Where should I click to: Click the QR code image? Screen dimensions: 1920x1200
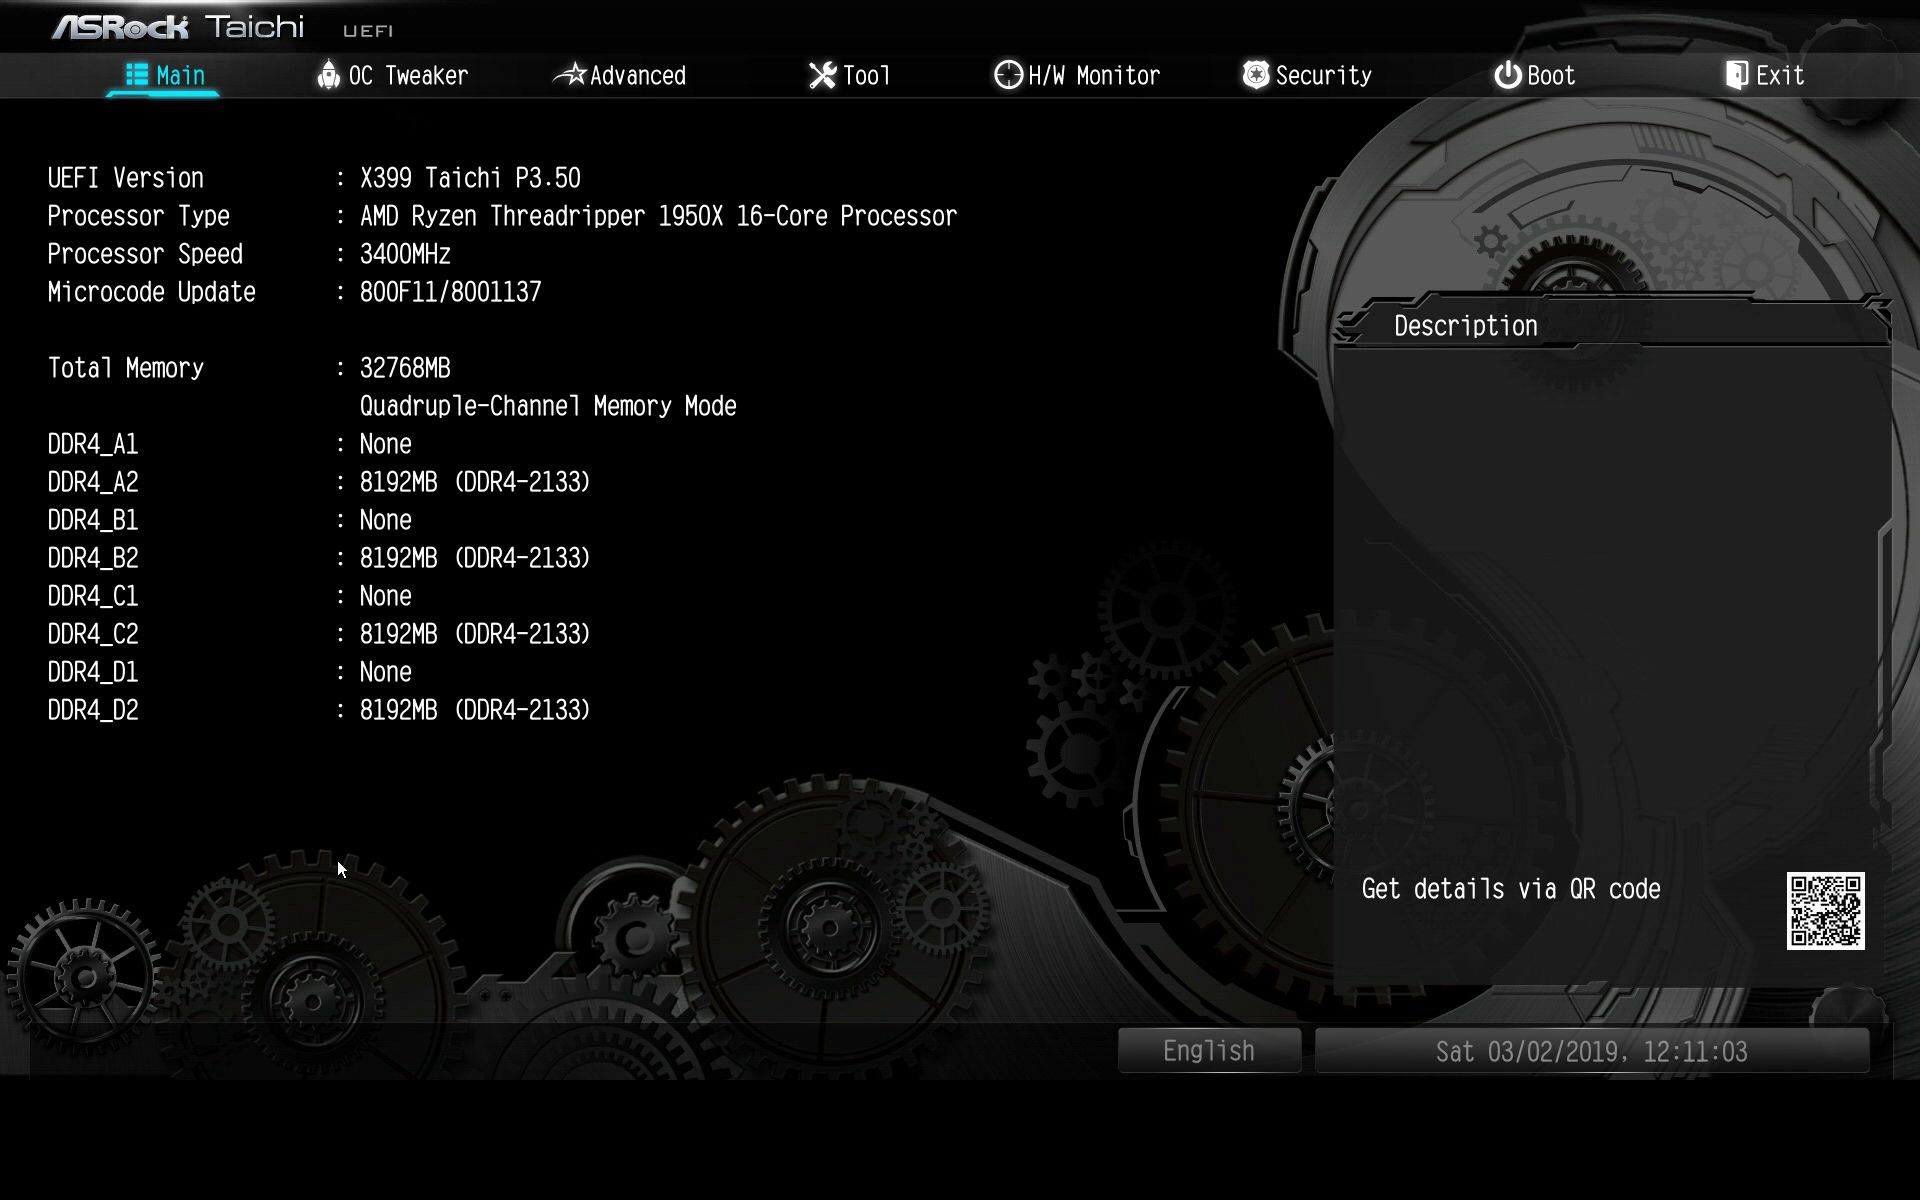click(x=1825, y=911)
